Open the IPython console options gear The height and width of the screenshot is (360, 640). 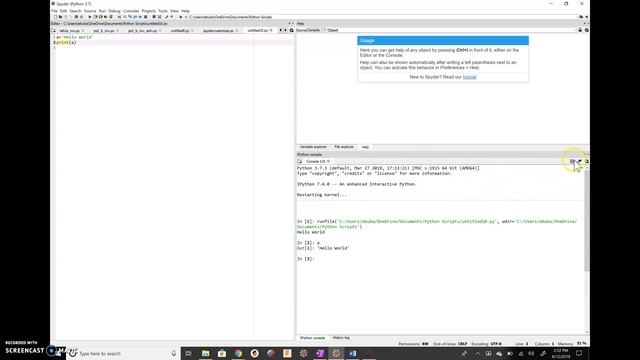587,161
